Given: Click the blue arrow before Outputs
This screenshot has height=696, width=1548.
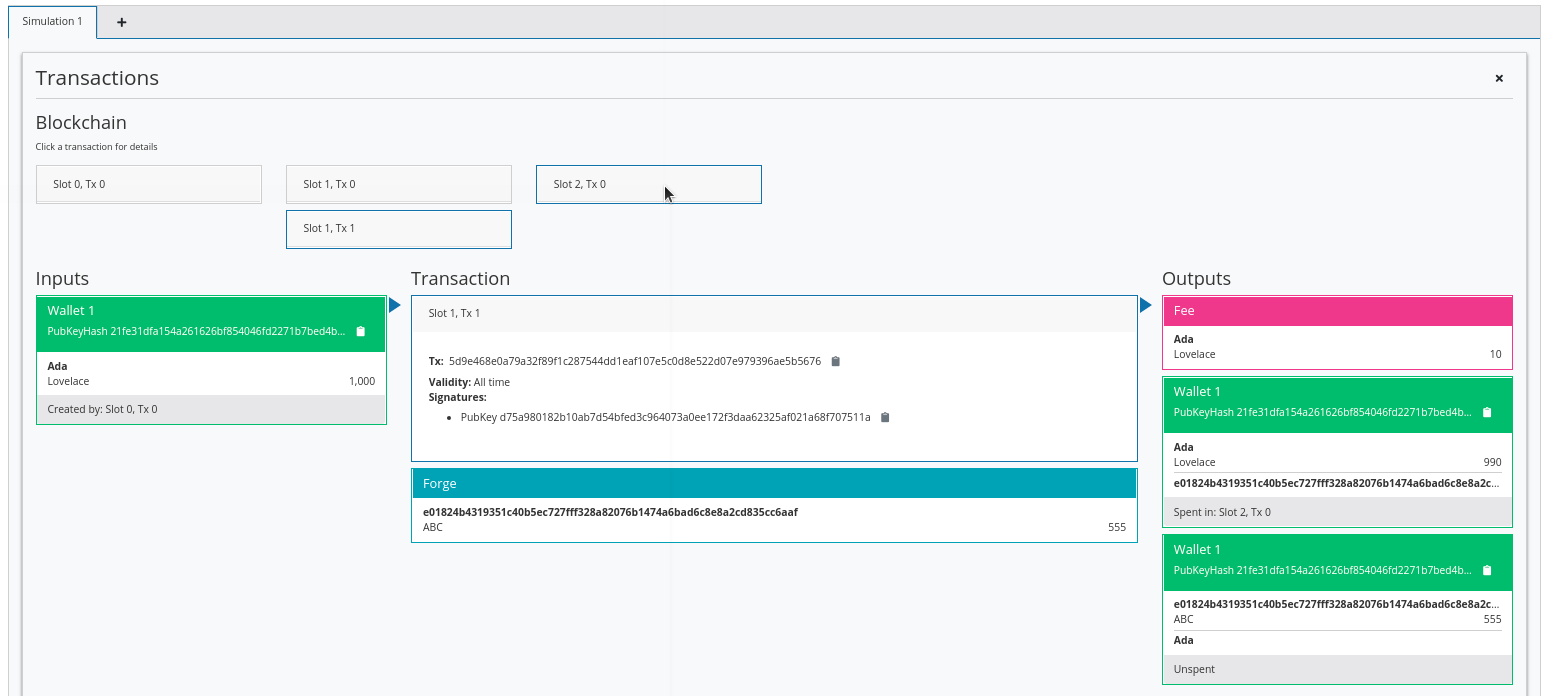Looking at the screenshot, I should [x=1146, y=305].
